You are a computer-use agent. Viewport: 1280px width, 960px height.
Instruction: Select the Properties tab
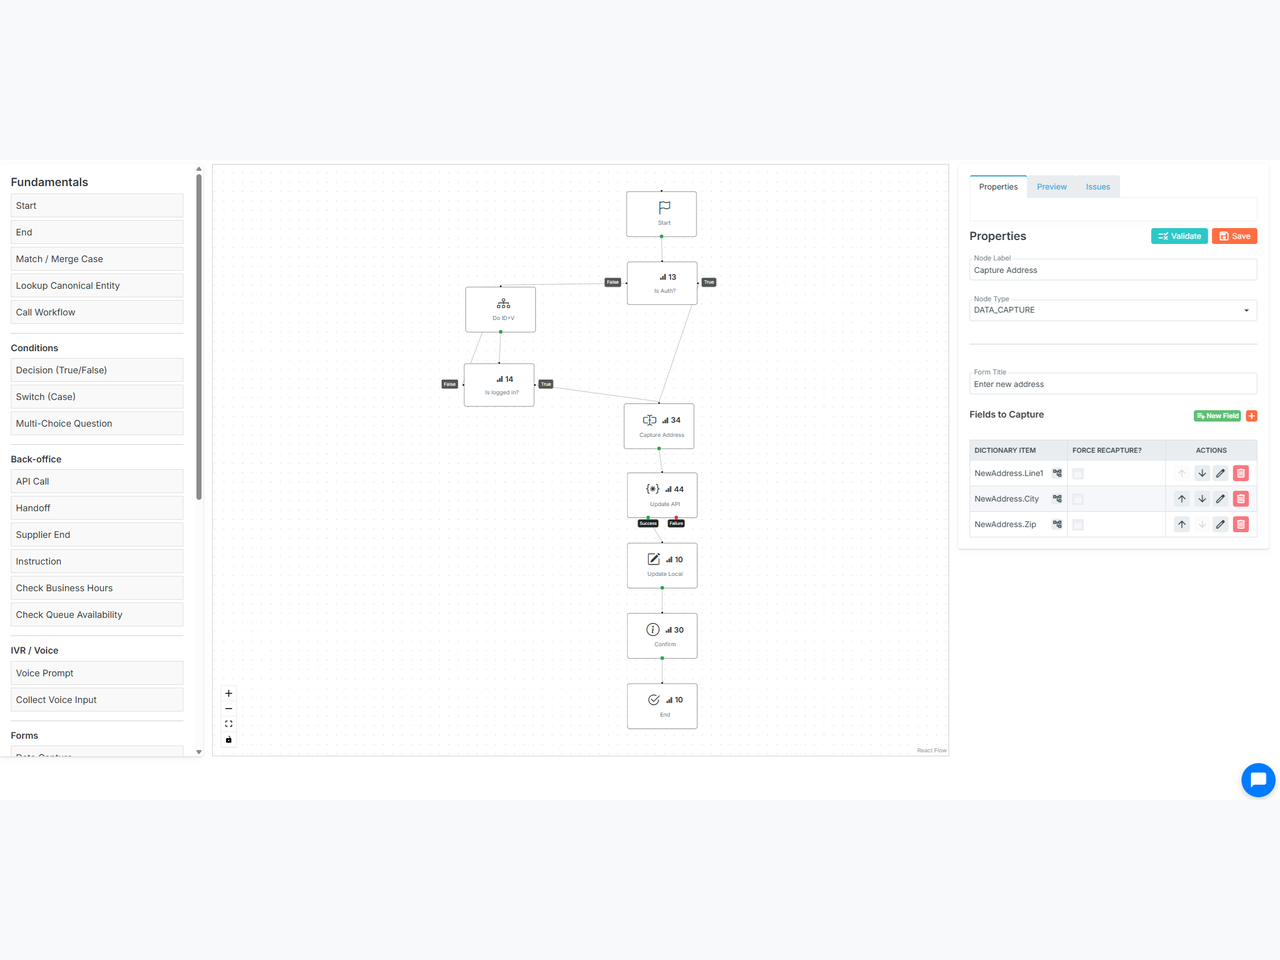coord(998,187)
